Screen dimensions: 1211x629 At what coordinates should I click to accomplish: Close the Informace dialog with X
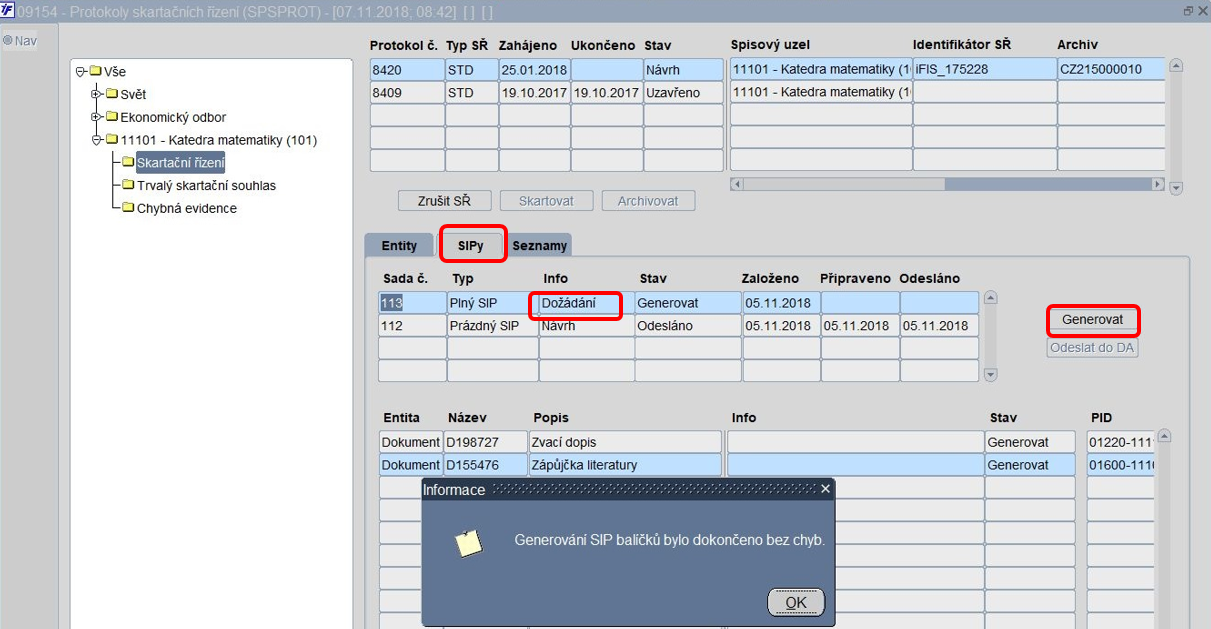pyautogui.click(x=825, y=489)
